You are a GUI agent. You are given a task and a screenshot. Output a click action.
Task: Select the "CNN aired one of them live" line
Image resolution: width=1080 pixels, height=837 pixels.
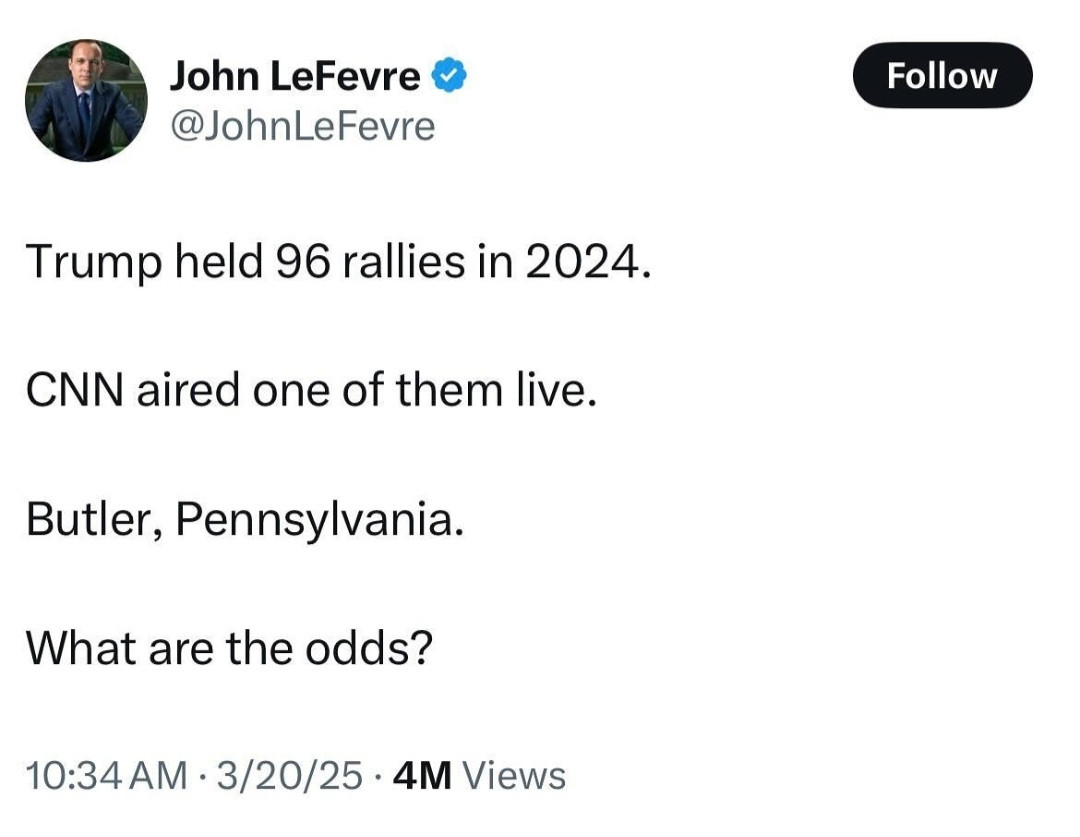(x=311, y=391)
